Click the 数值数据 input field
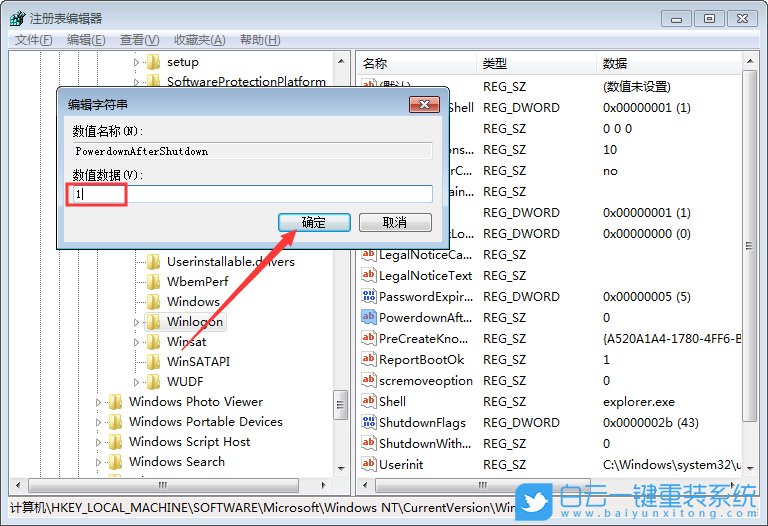The image size is (768, 526). pyautogui.click(x=252, y=194)
